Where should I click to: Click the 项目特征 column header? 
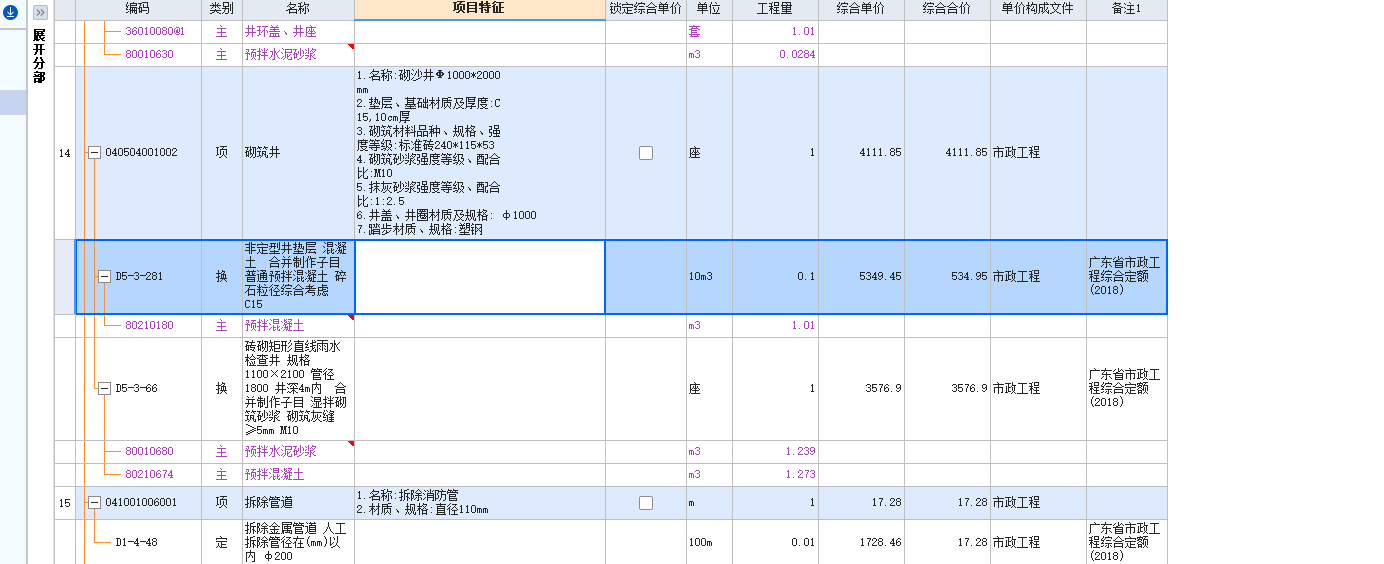click(480, 9)
